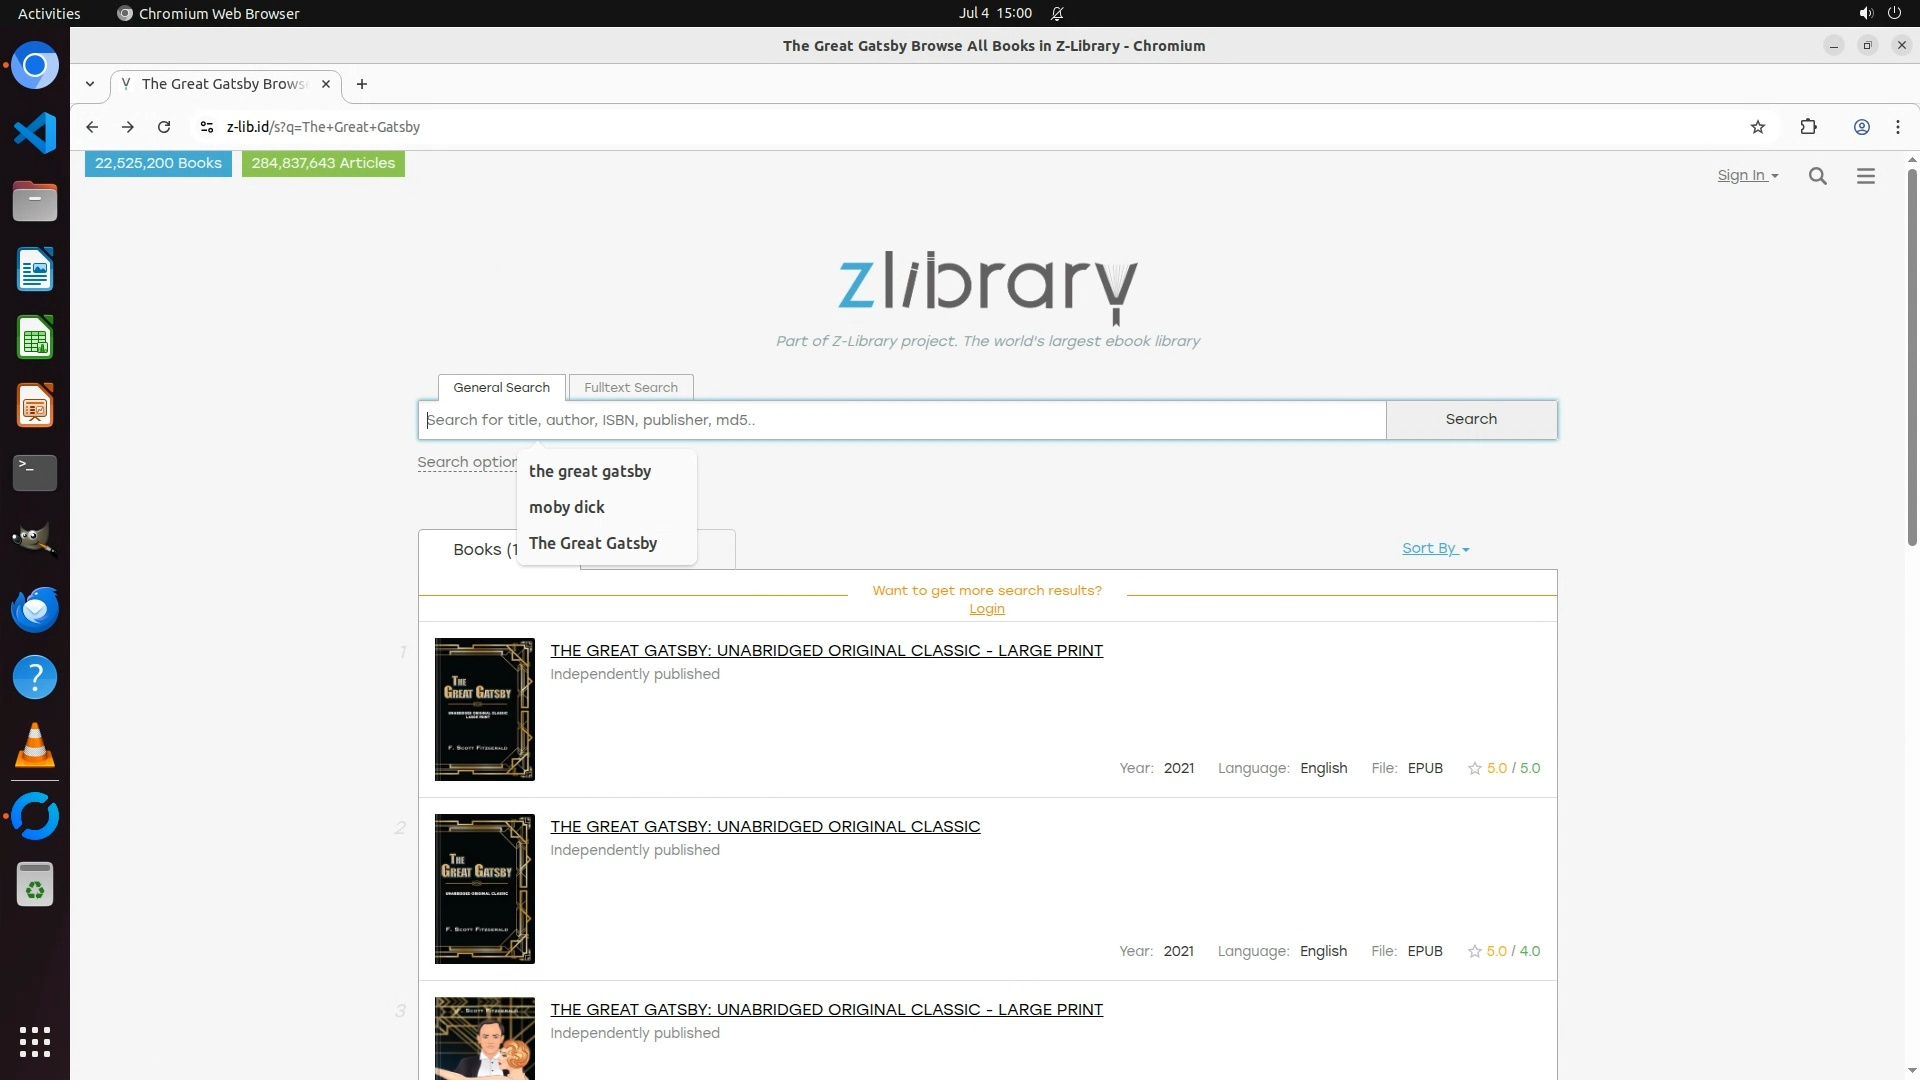The image size is (1920, 1080).
Task: Open the Sort By dropdown
Action: pos(1435,548)
